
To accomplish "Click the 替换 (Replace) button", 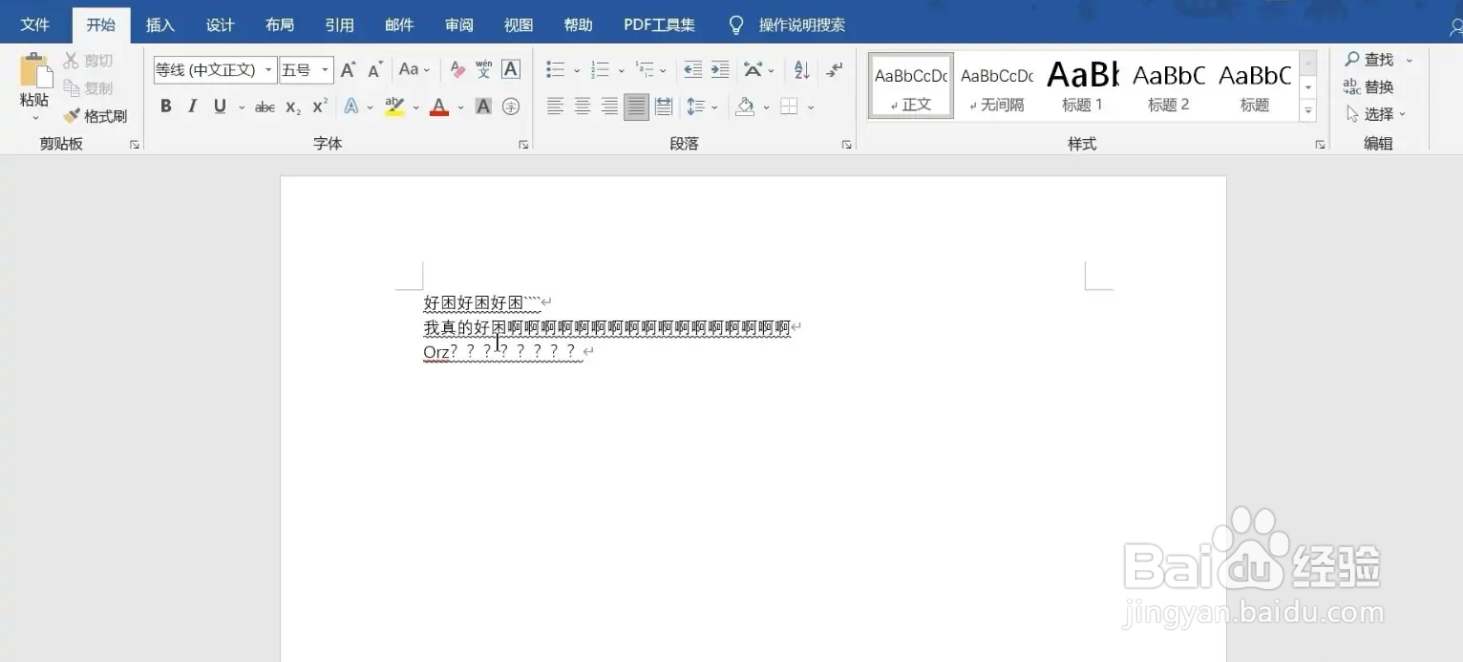I will 1368,87.
